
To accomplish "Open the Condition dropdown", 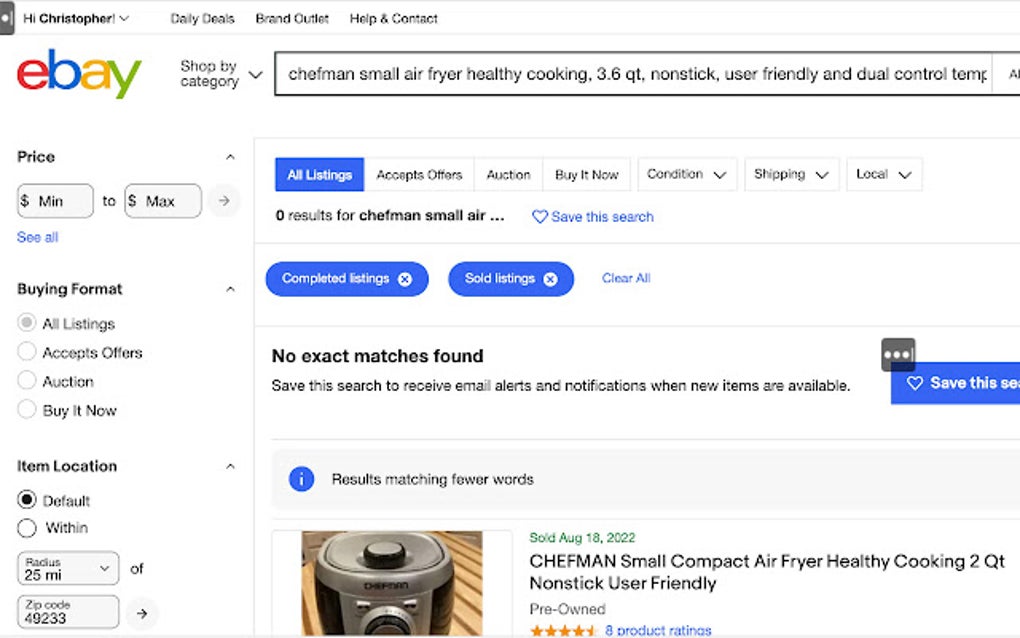I will pyautogui.click(x=686, y=174).
